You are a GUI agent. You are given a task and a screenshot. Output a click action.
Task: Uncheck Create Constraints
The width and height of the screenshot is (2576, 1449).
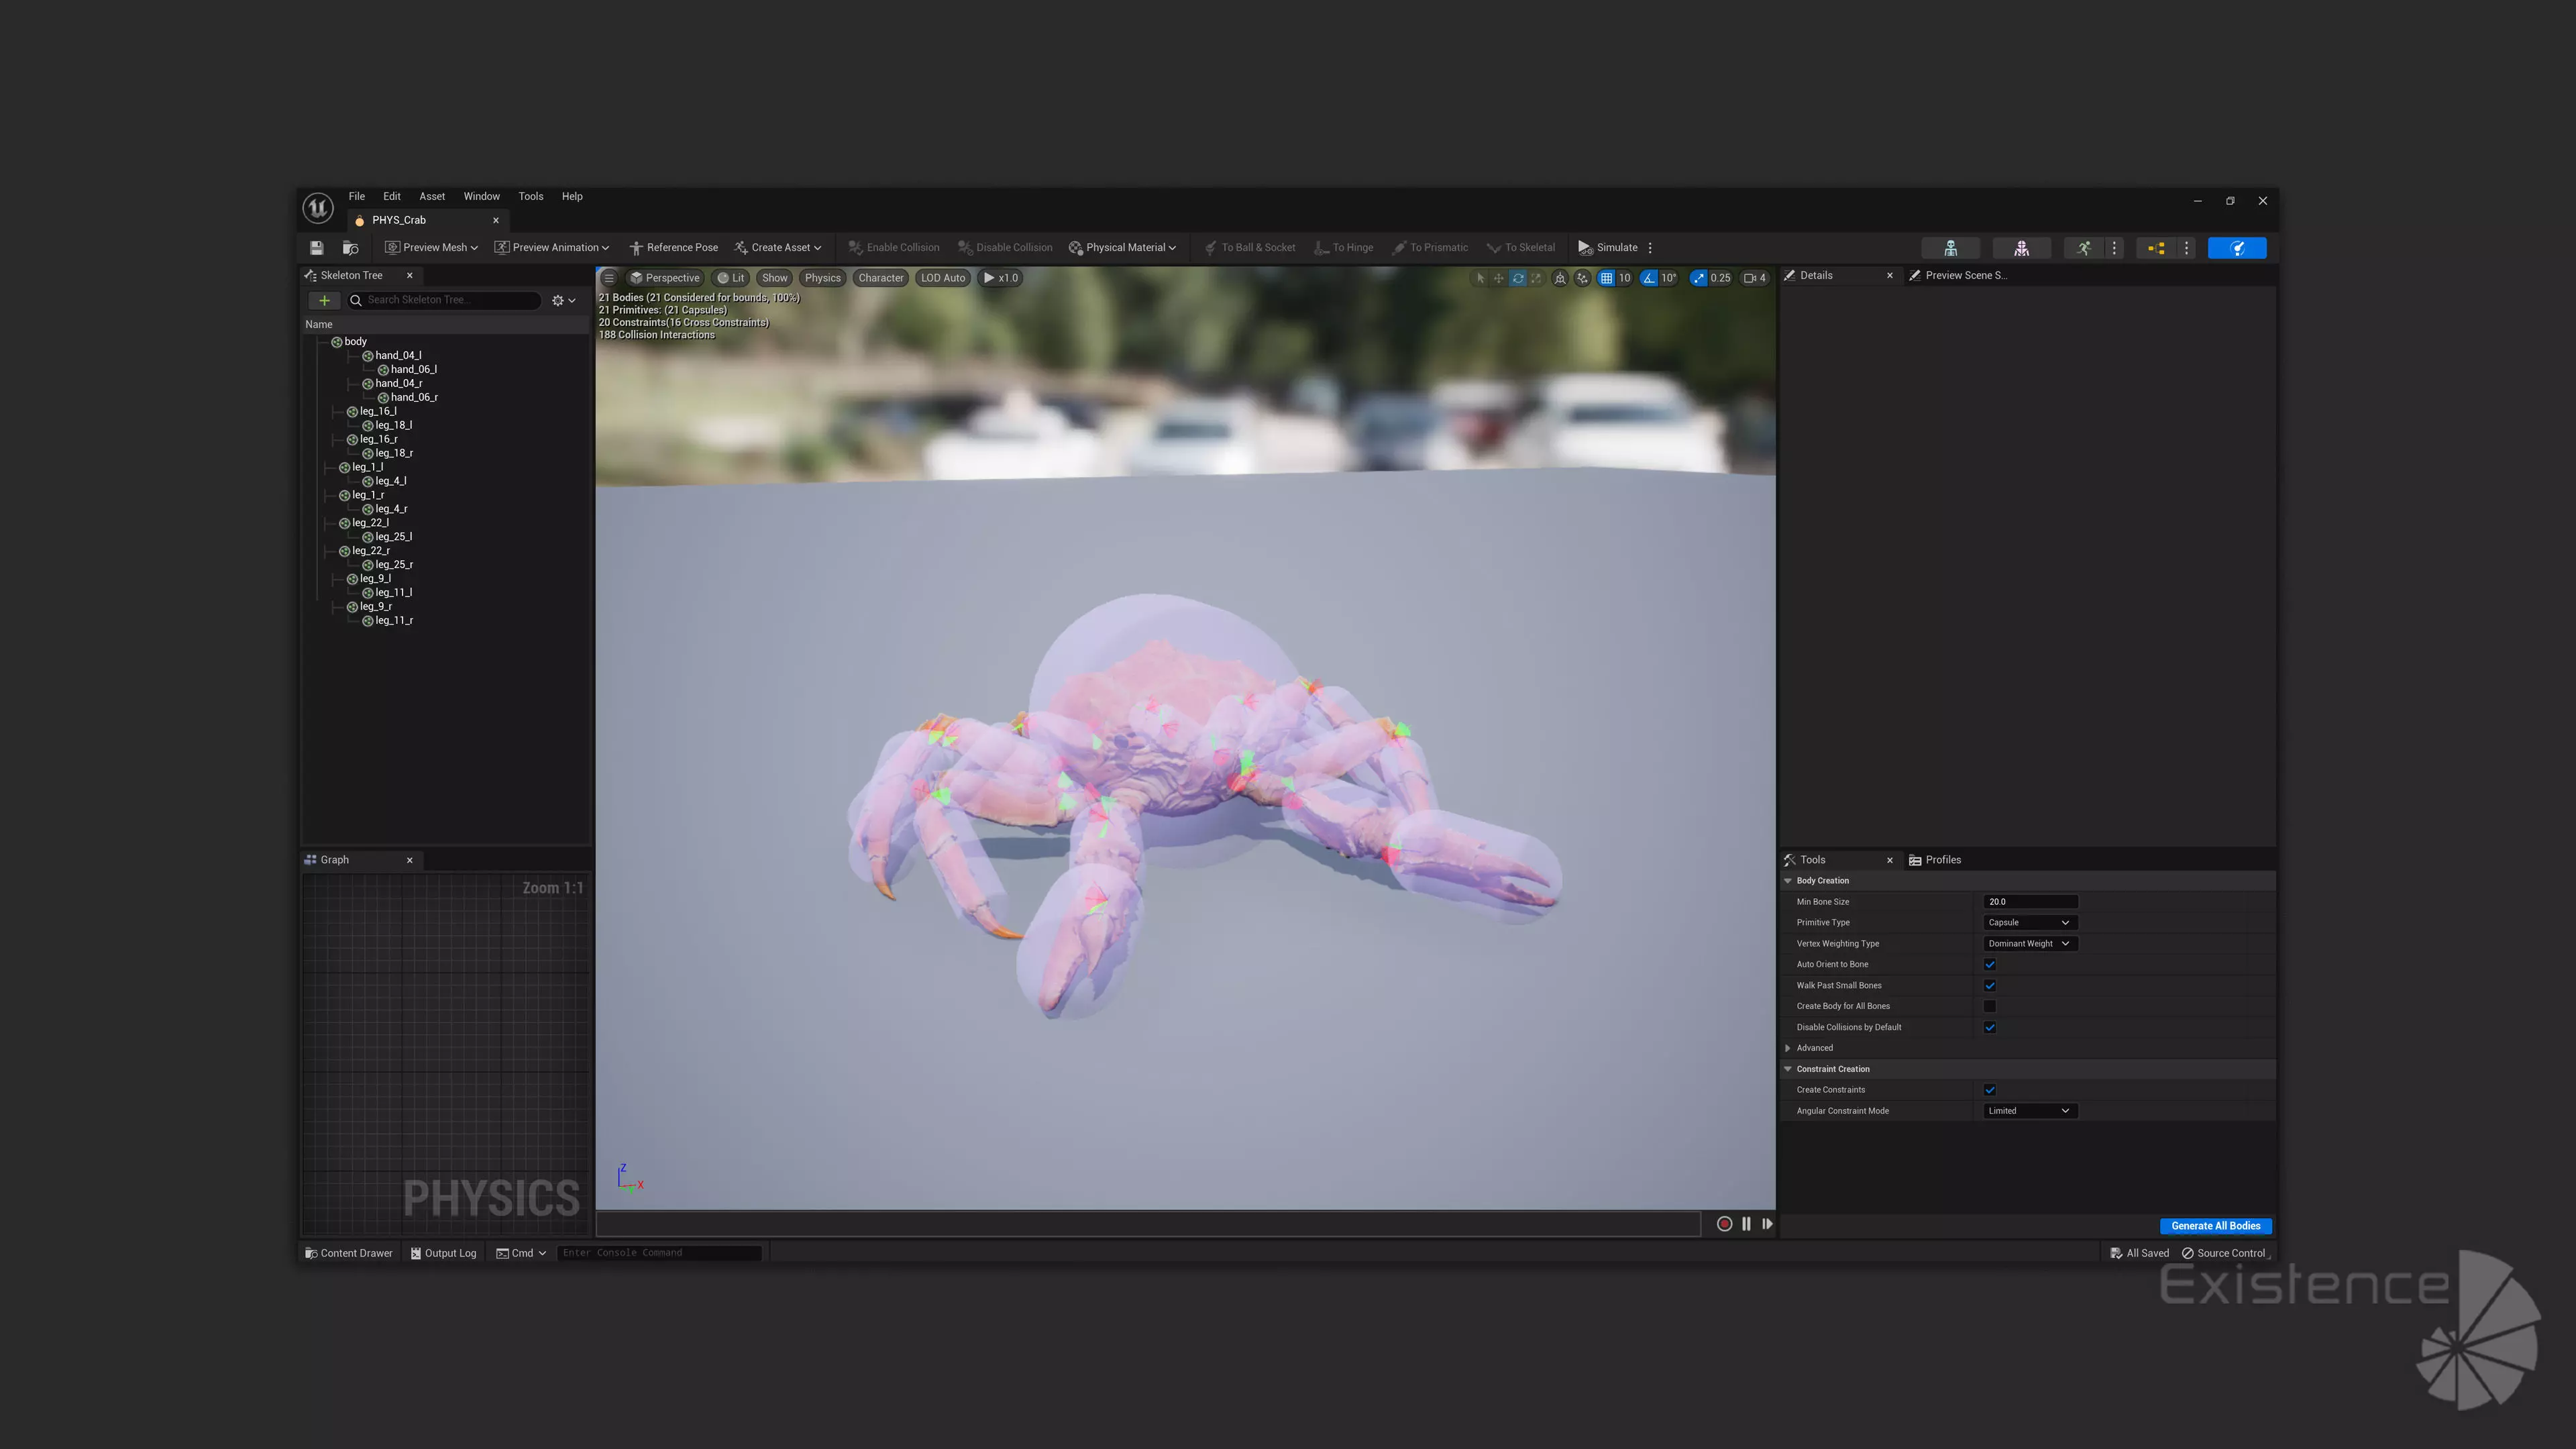1990,1090
